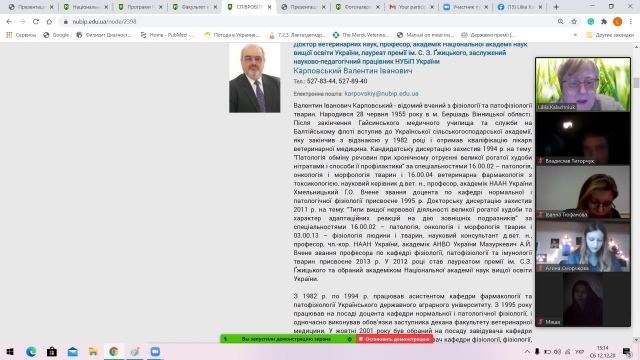The image size is (640, 360).
Task: Close the Facebook Liliia tab
Action: [540, 7]
